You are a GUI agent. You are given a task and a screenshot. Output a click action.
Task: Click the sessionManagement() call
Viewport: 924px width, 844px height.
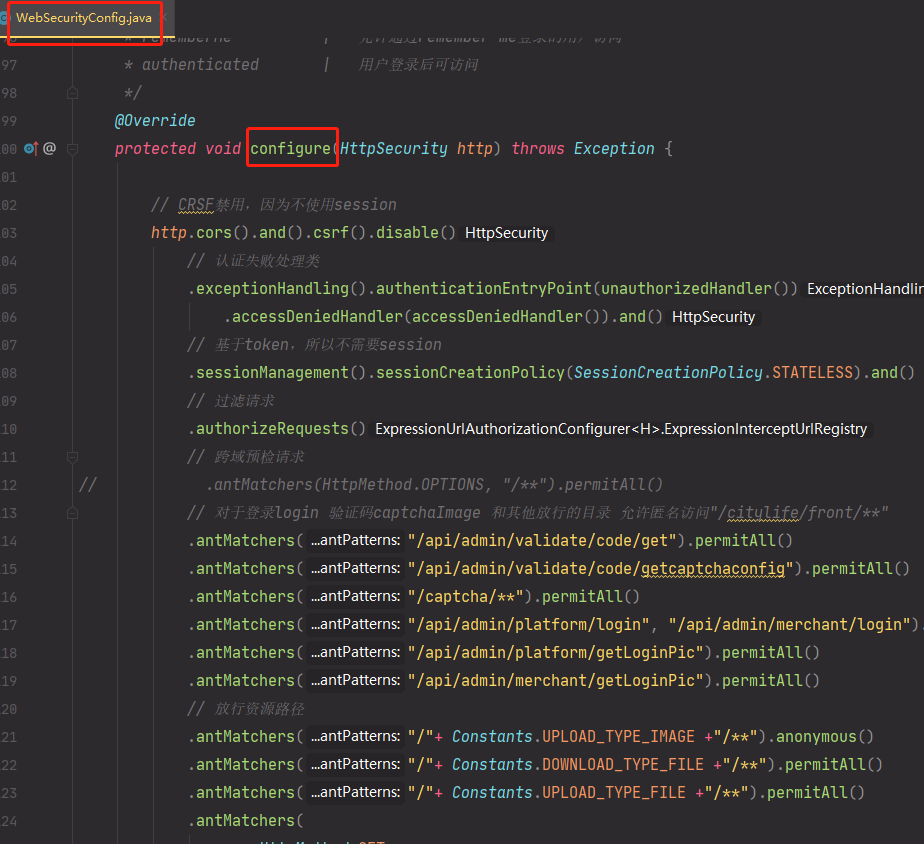tap(280, 372)
